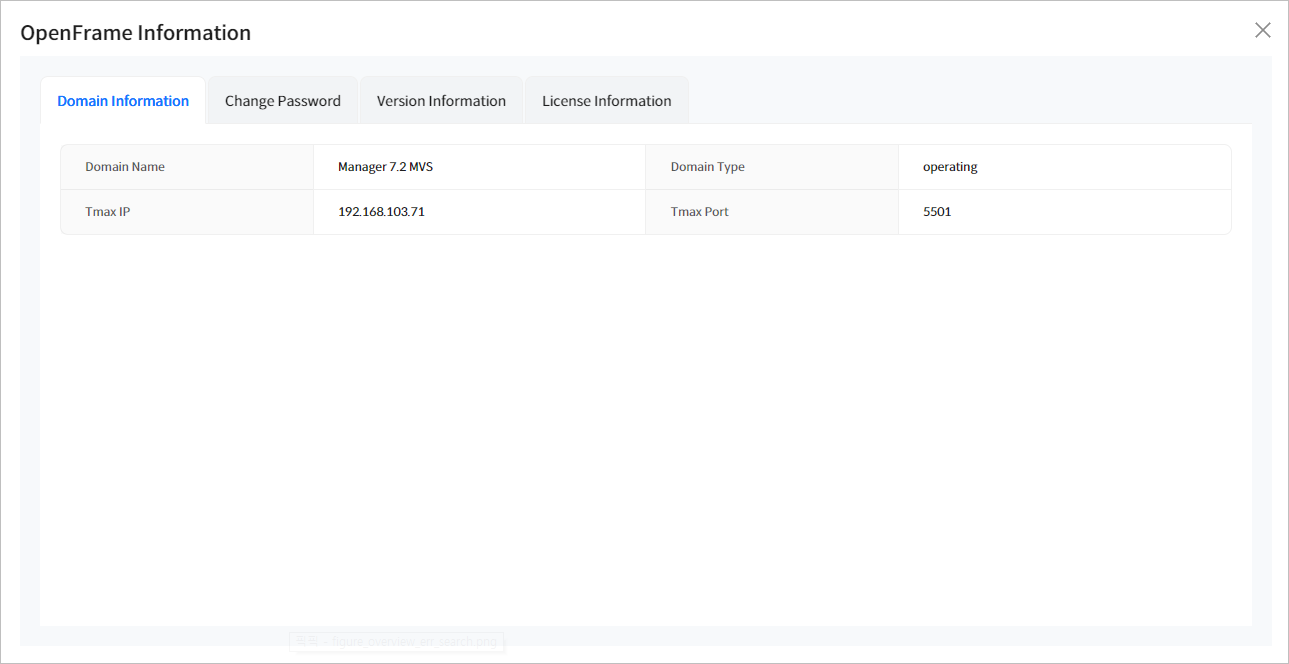
Task: Select the operating domain type value
Action: (950, 167)
